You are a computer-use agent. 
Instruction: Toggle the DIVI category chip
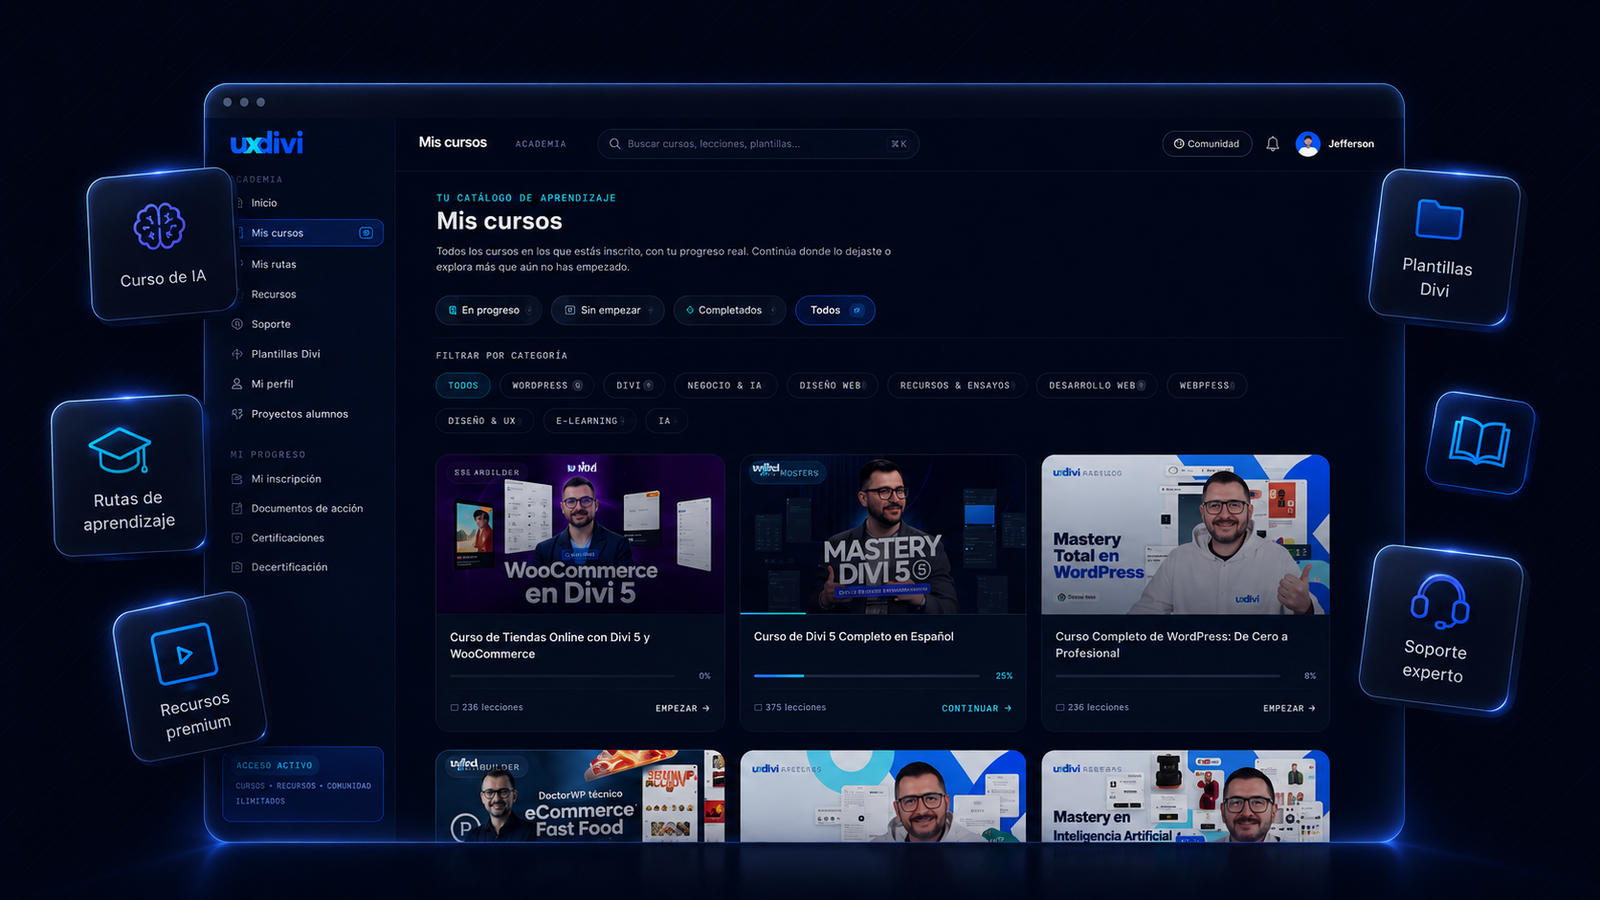[x=634, y=385]
